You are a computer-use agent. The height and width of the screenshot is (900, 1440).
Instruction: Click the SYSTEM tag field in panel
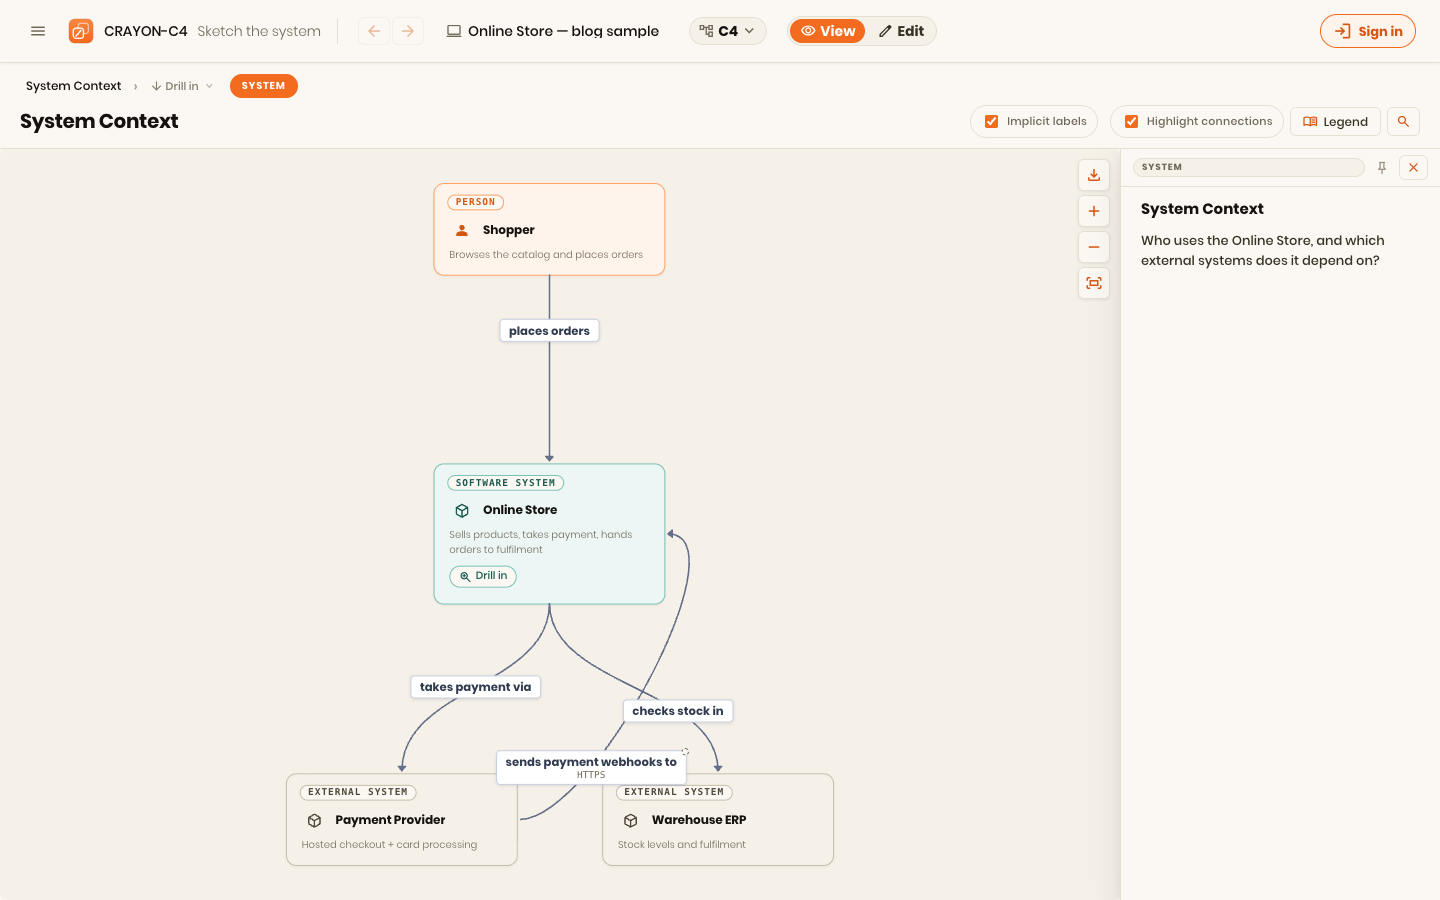coord(1248,167)
